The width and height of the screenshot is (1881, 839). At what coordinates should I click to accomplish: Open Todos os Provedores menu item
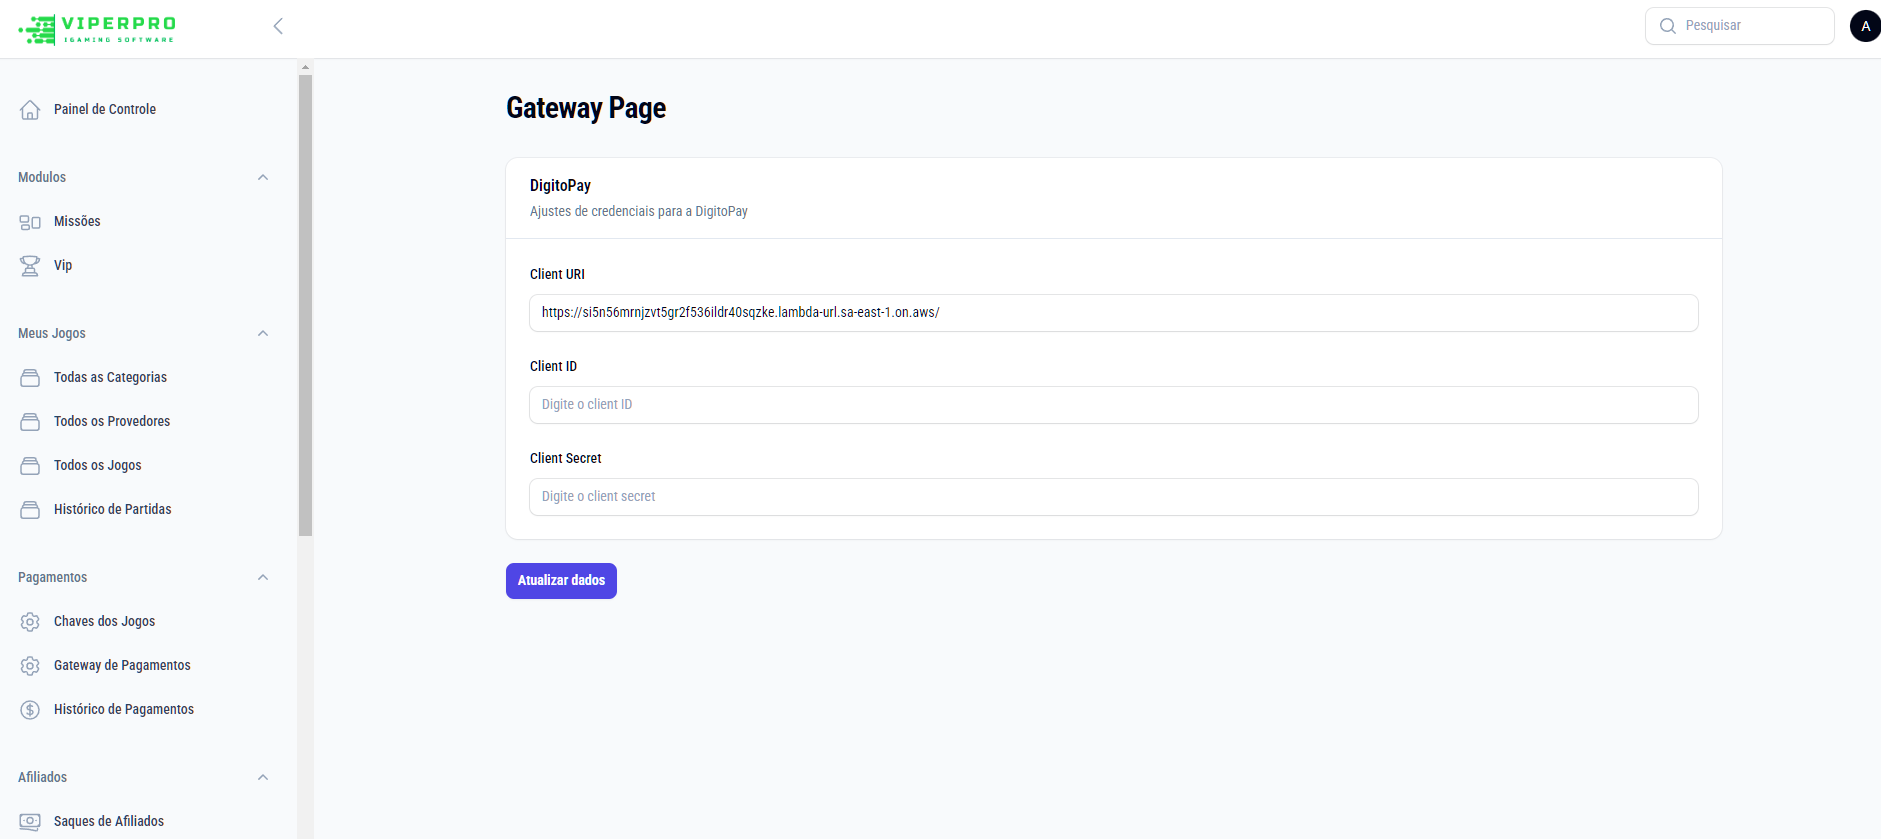(x=112, y=422)
